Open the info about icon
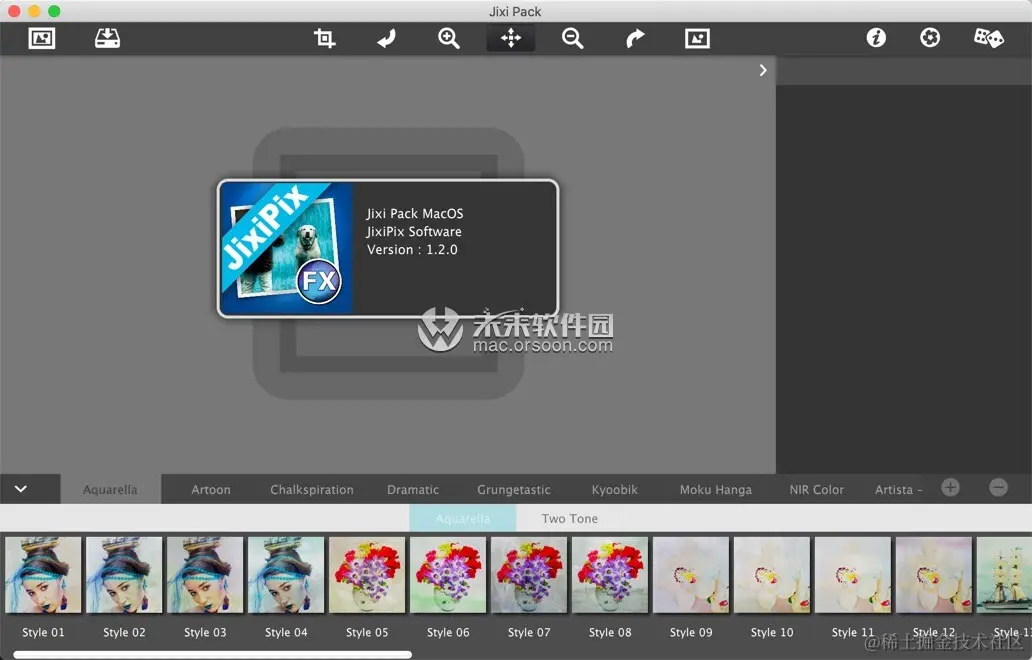 click(x=876, y=38)
